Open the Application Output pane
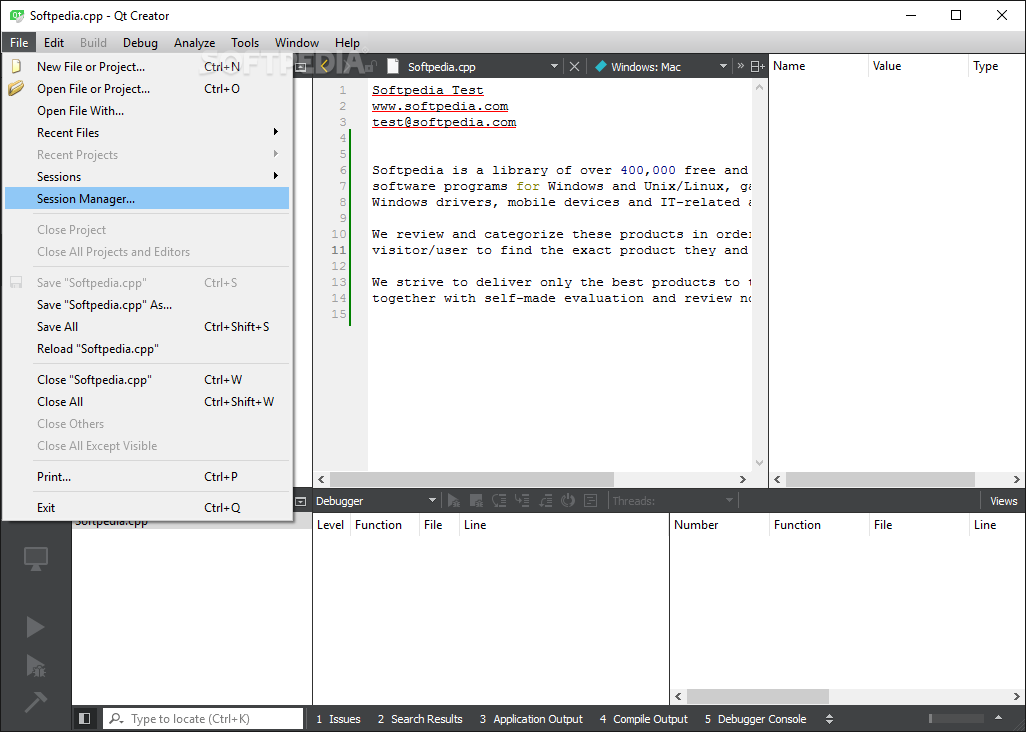This screenshot has height=732, width=1026. 531,719
